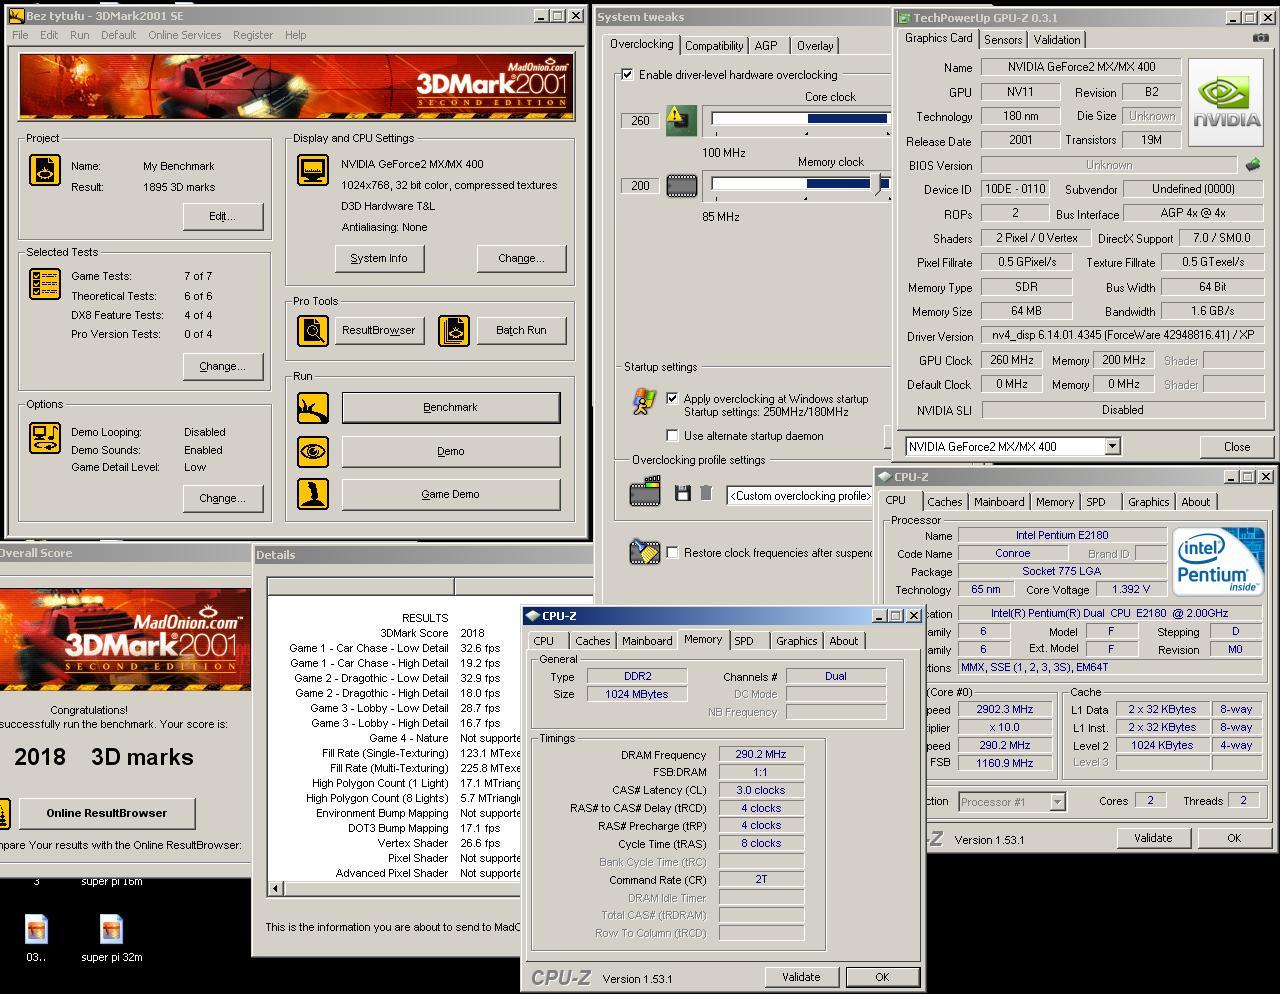Click the Batch Run document icon
The width and height of the screenshot is (1280, 994).
coord(454,330)
